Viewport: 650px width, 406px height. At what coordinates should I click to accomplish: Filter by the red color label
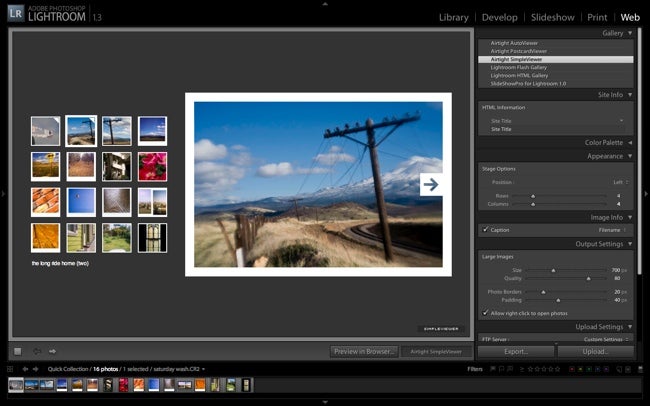click(x=572, y=369)
